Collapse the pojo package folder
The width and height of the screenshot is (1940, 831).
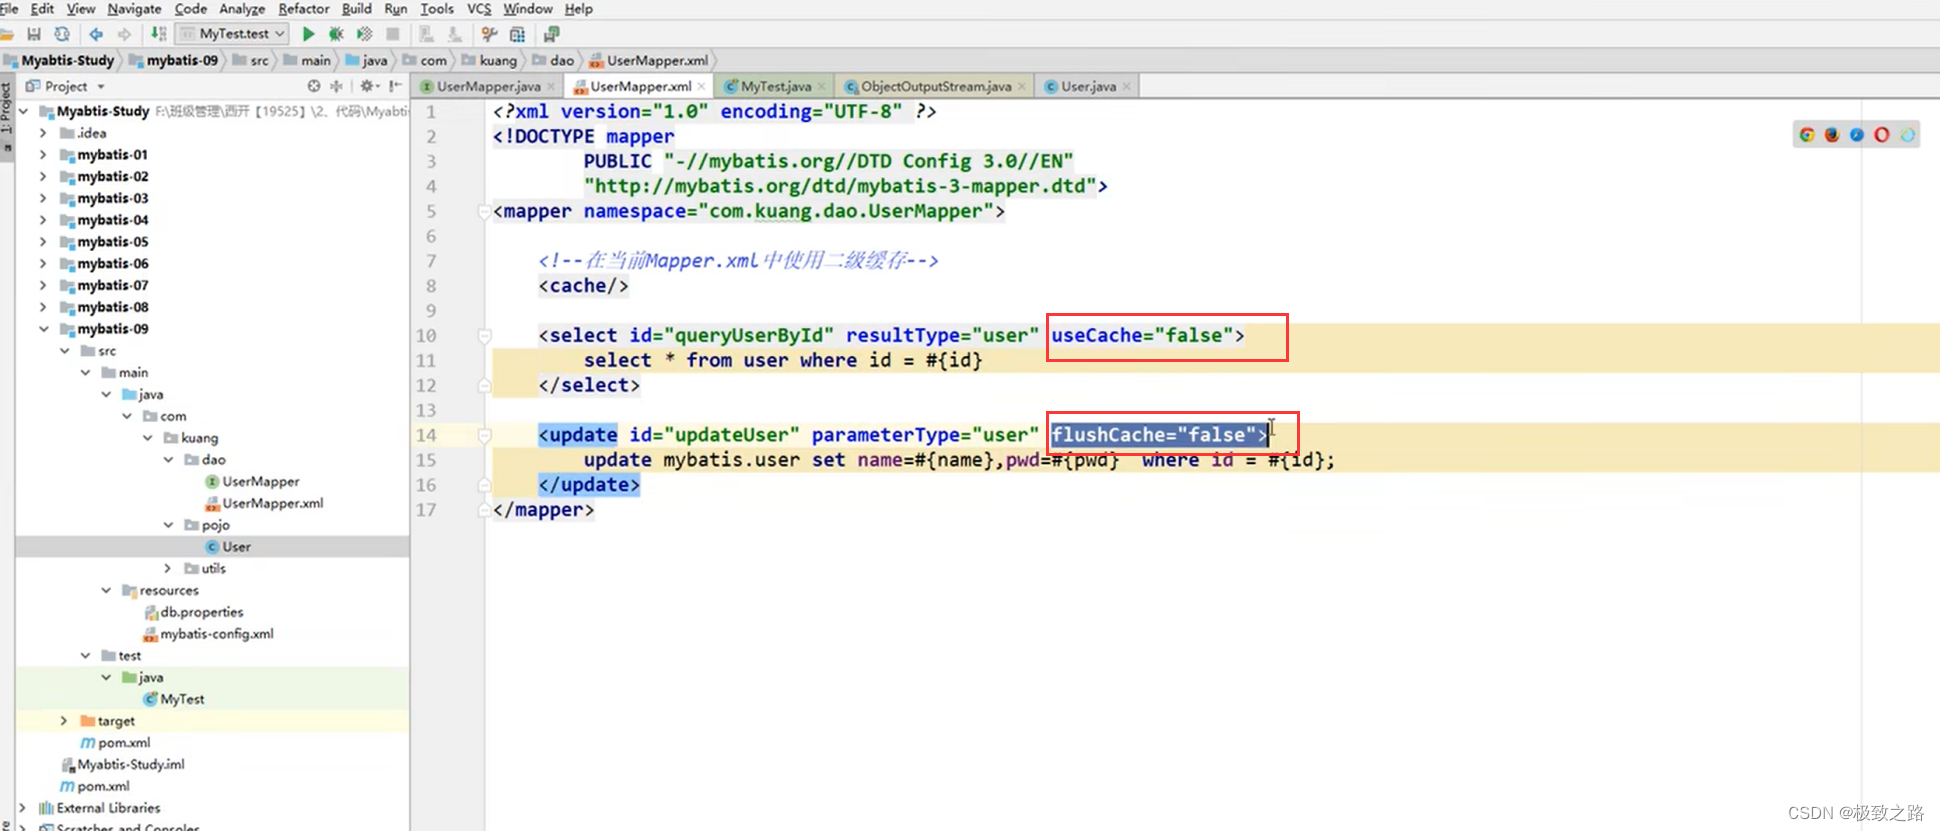[x=169, y=525]
